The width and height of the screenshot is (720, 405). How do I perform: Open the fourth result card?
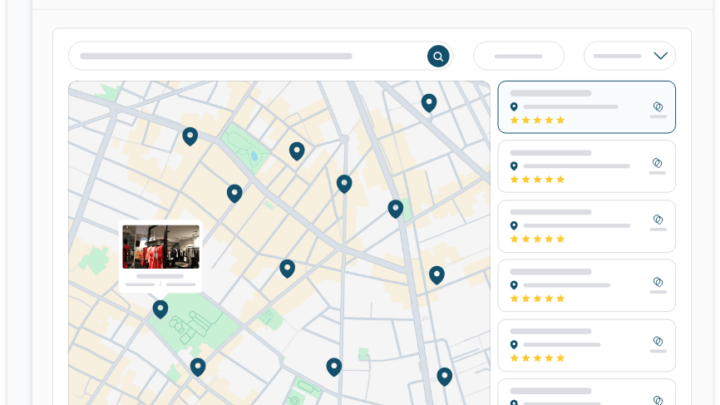[x=586, y=285]
